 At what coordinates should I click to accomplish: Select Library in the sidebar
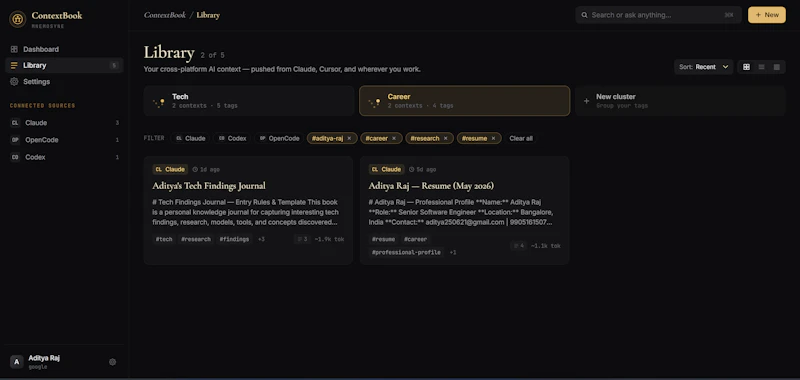(x=64, y=65)
